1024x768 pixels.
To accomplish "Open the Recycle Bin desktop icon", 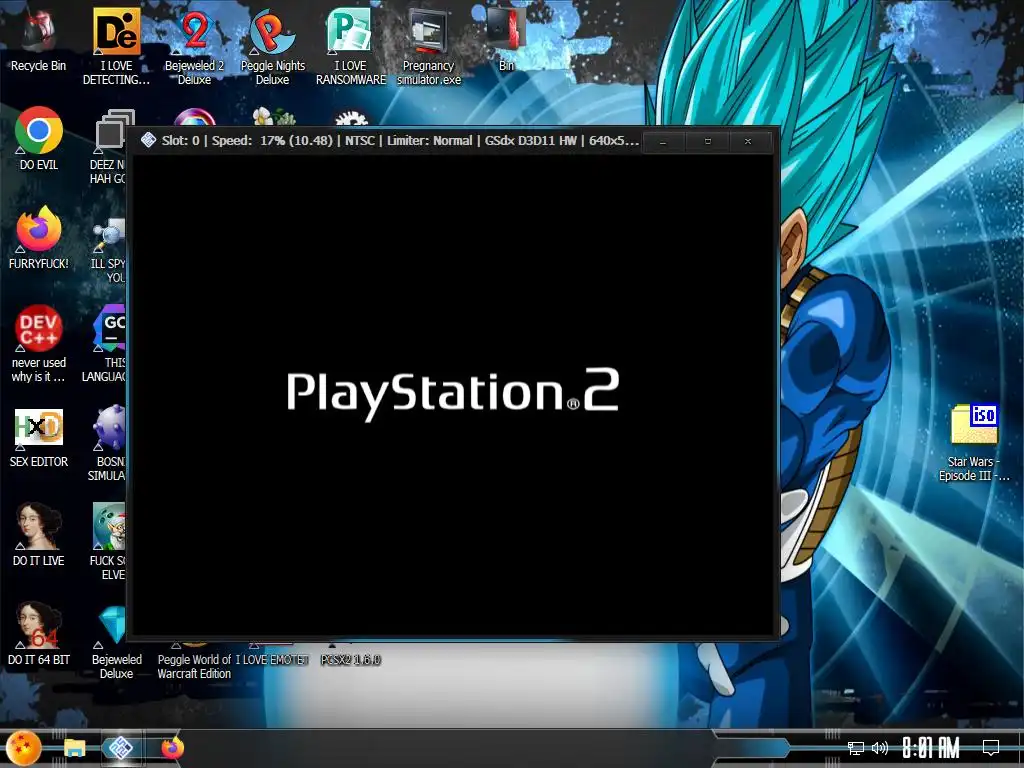I will point(39,39).
